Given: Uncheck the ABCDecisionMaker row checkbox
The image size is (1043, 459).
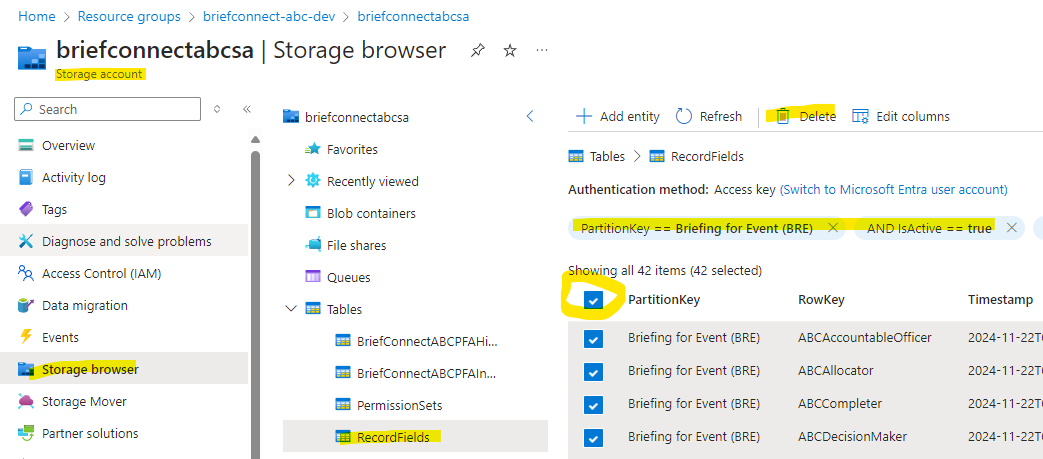Looking at the screenshot, I should click(593, 437).
